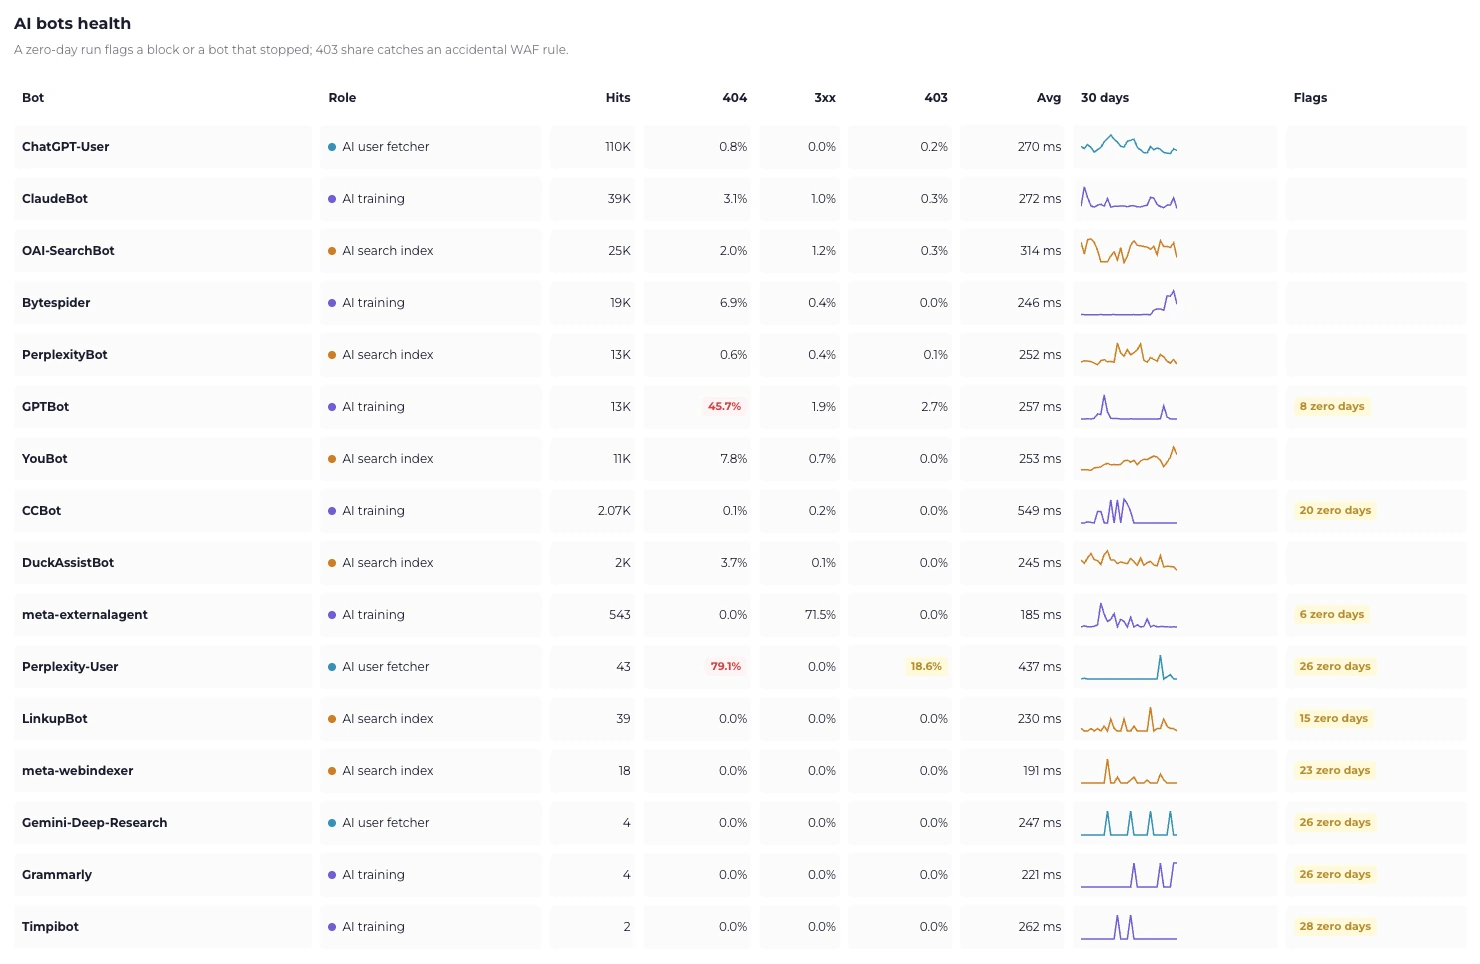Click the meta-webindexer bot name

(x=78, y=771)
